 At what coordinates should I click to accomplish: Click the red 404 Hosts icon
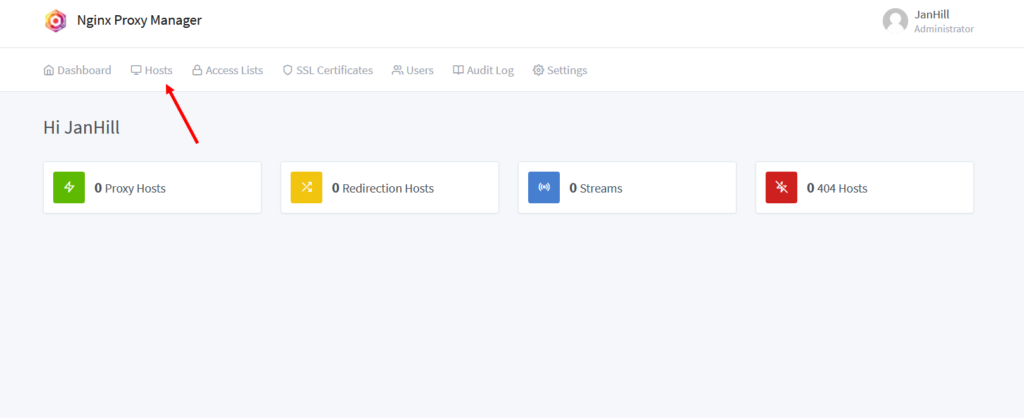coord(781,187)
